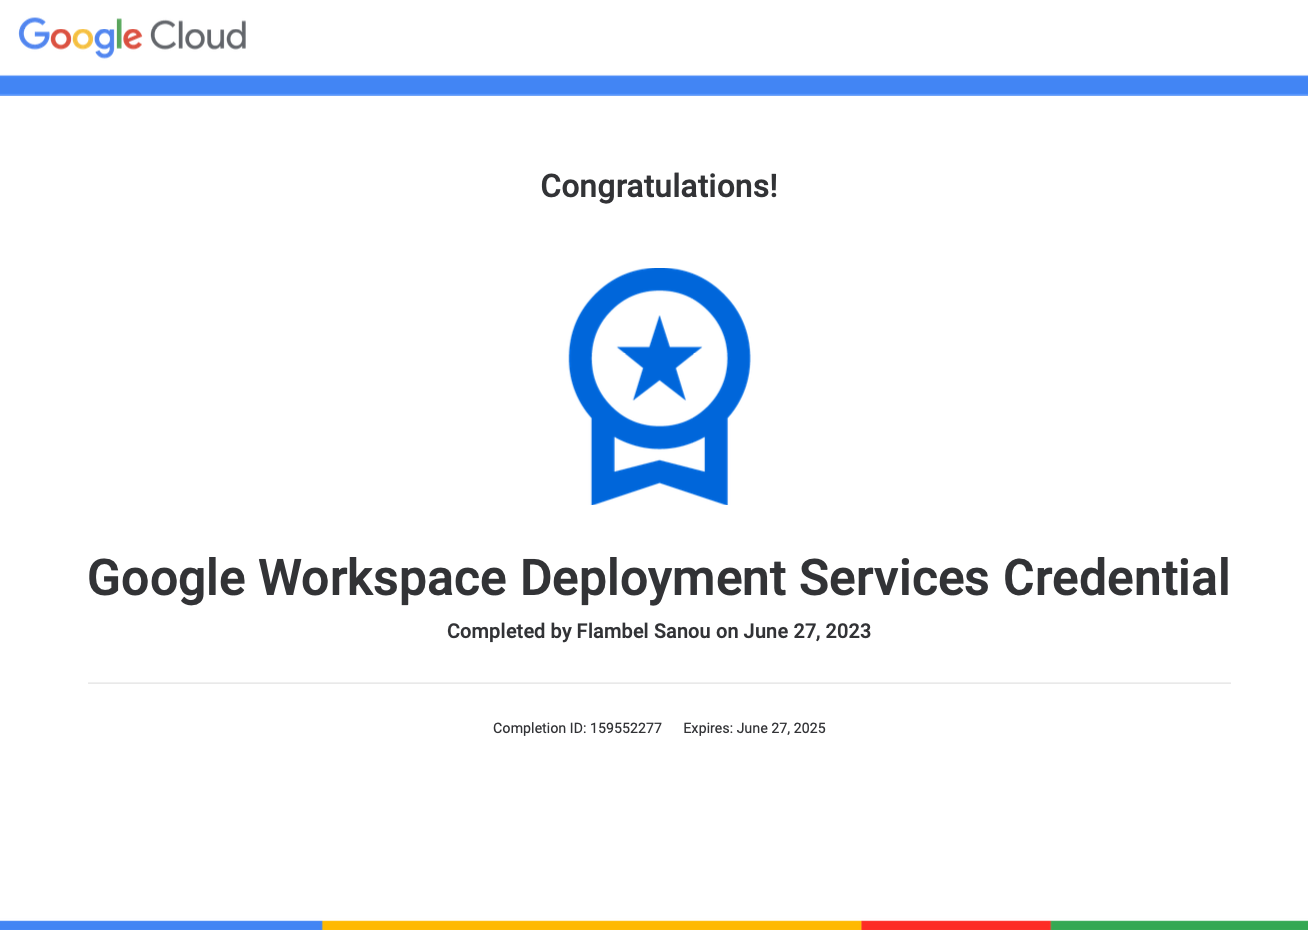Click the gray 'Cloud' word in the logo
The image size is (1308, 930).
point(198,36)
